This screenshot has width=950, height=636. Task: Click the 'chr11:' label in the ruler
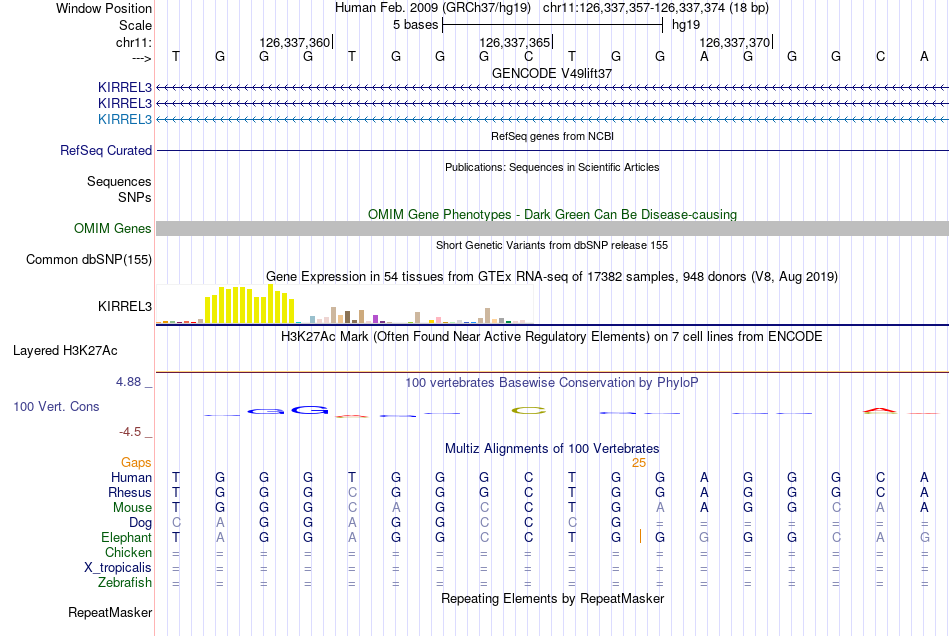coord(133,42)
